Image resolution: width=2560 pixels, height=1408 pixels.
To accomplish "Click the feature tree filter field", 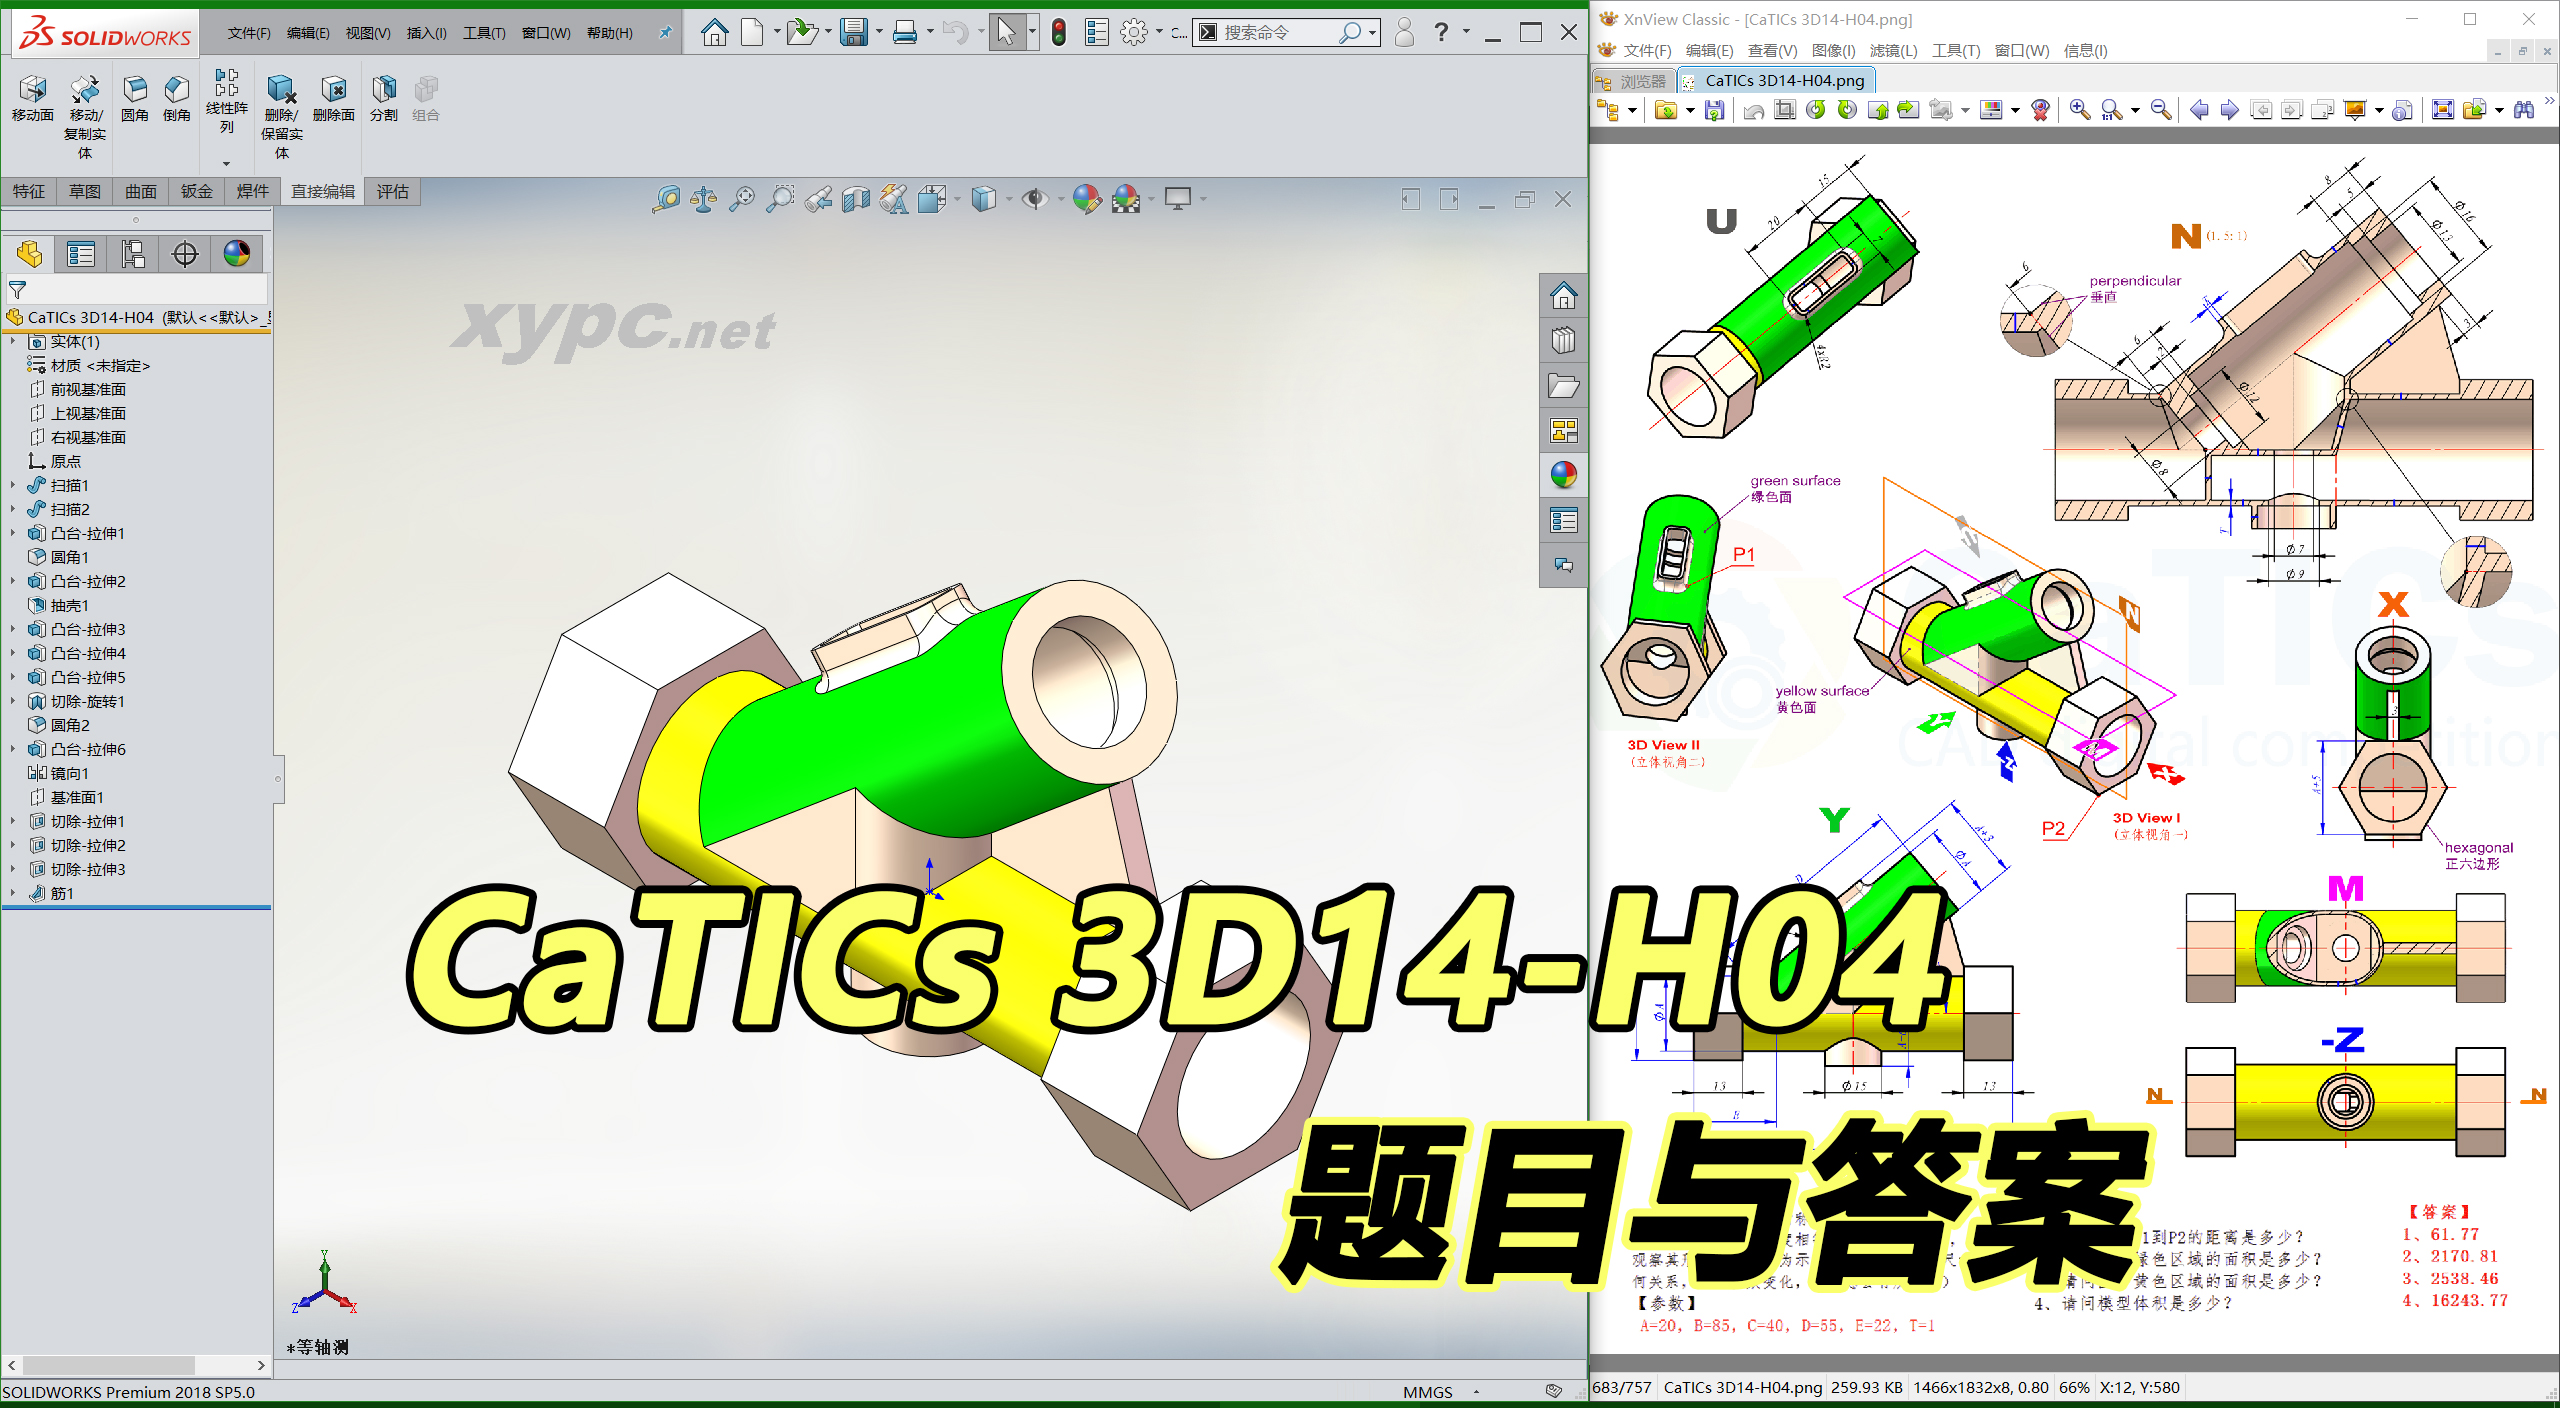I will coord(137,290).
